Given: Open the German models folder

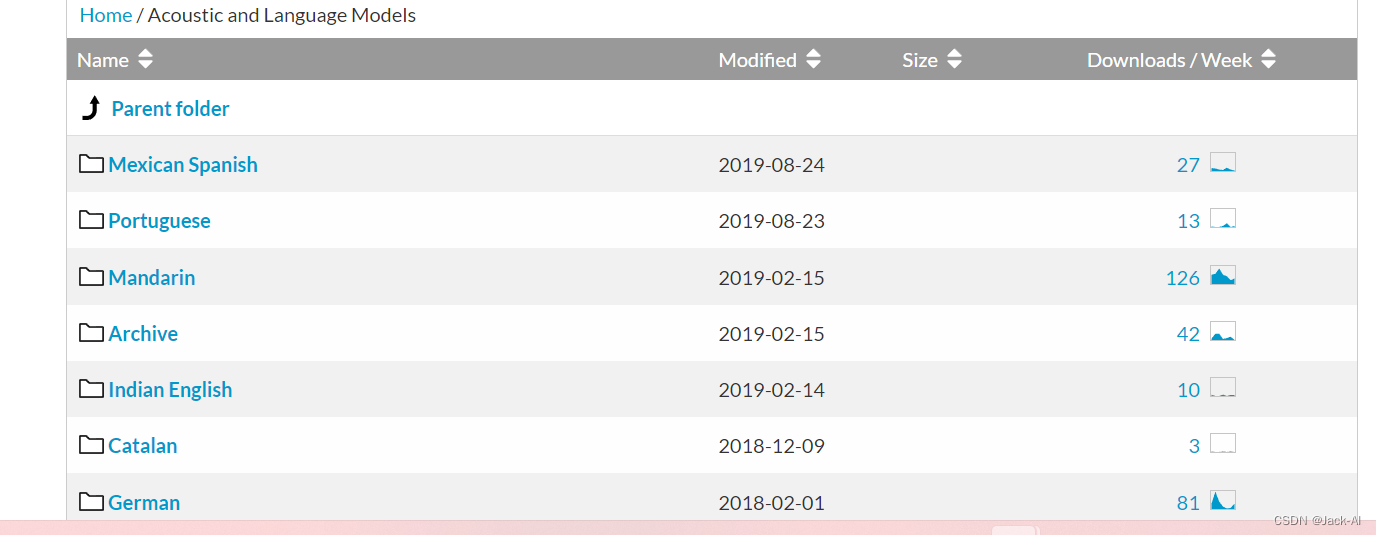Looking at the screenshot, I should click(x=144, y=503).
